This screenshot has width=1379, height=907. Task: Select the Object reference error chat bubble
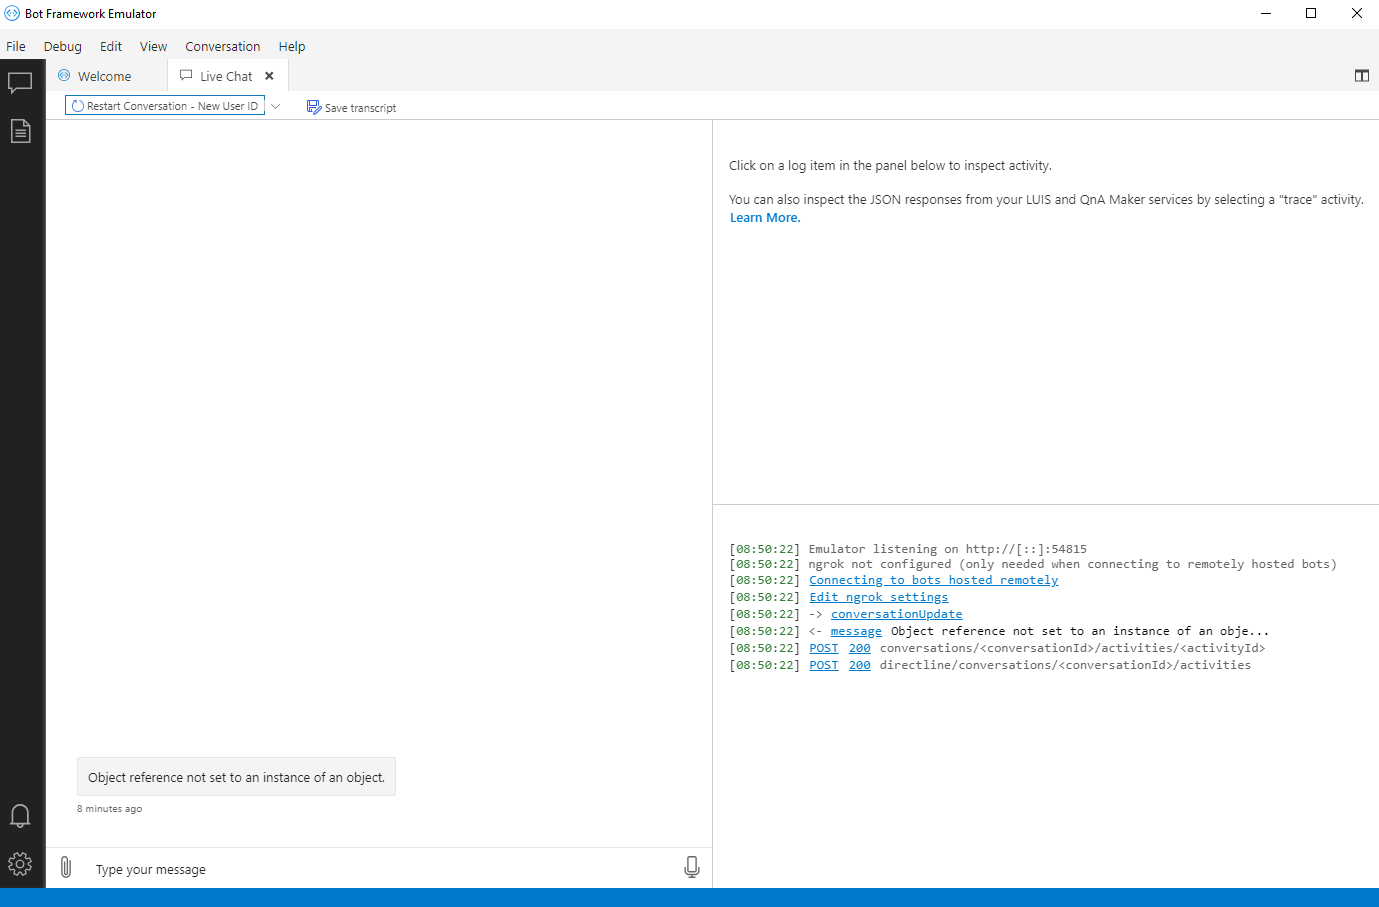point(236,777)
